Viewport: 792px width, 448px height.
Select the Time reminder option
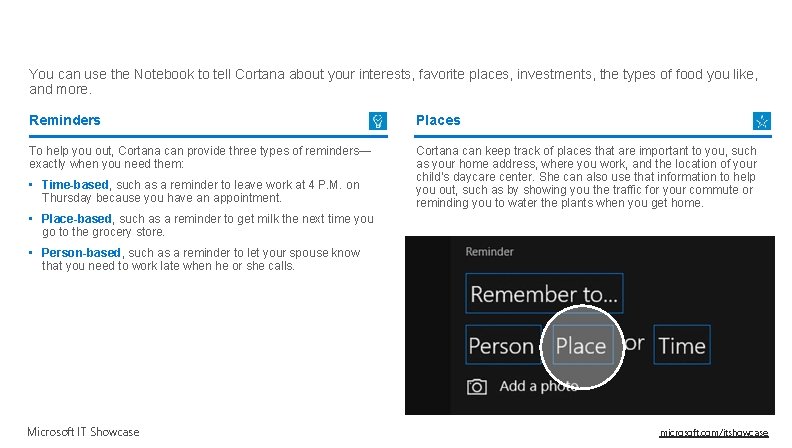click(x=682, y=345)
